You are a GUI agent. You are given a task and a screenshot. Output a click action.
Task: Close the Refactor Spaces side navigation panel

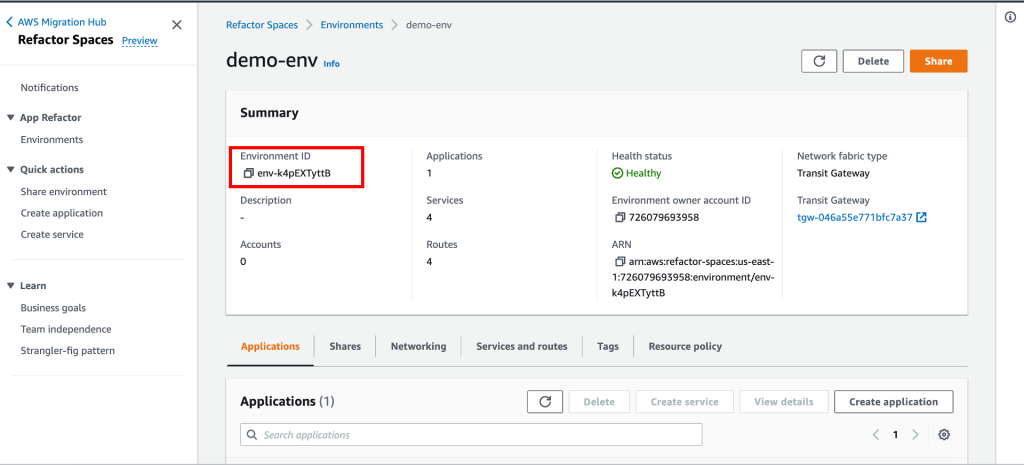coord(177,25)
